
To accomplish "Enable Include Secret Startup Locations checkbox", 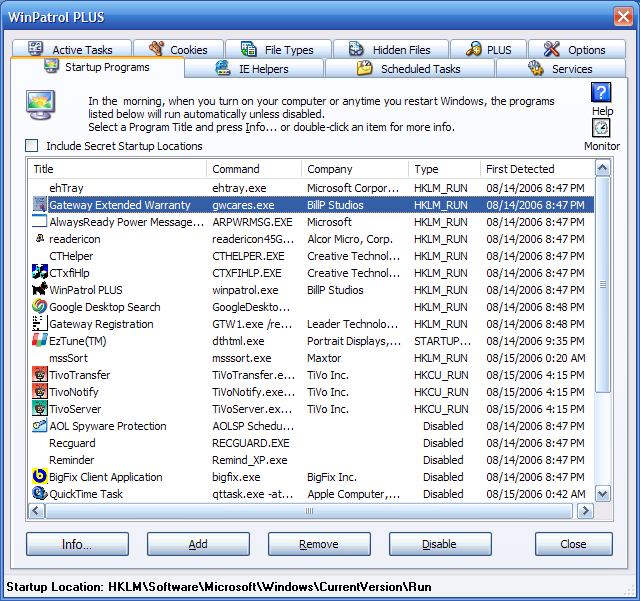I will pyautogui.click(x=31, y=146).
